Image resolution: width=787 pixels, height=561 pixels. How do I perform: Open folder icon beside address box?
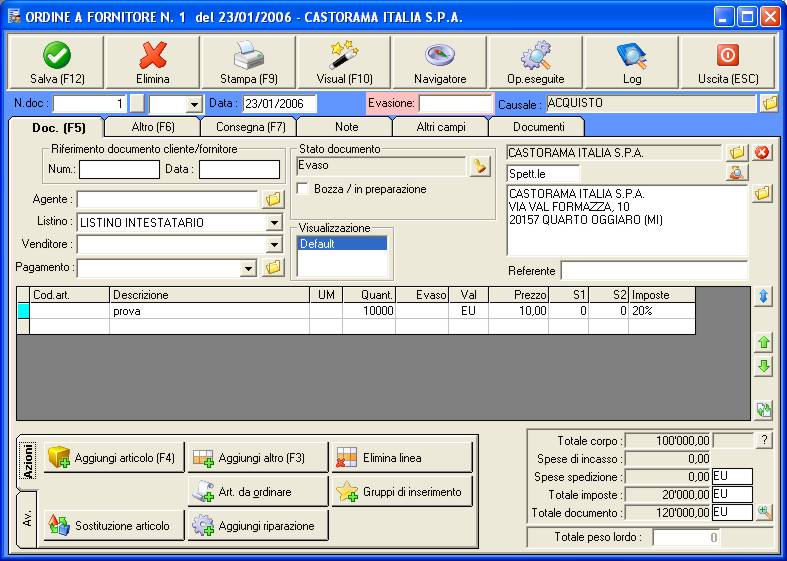(762, 193)
